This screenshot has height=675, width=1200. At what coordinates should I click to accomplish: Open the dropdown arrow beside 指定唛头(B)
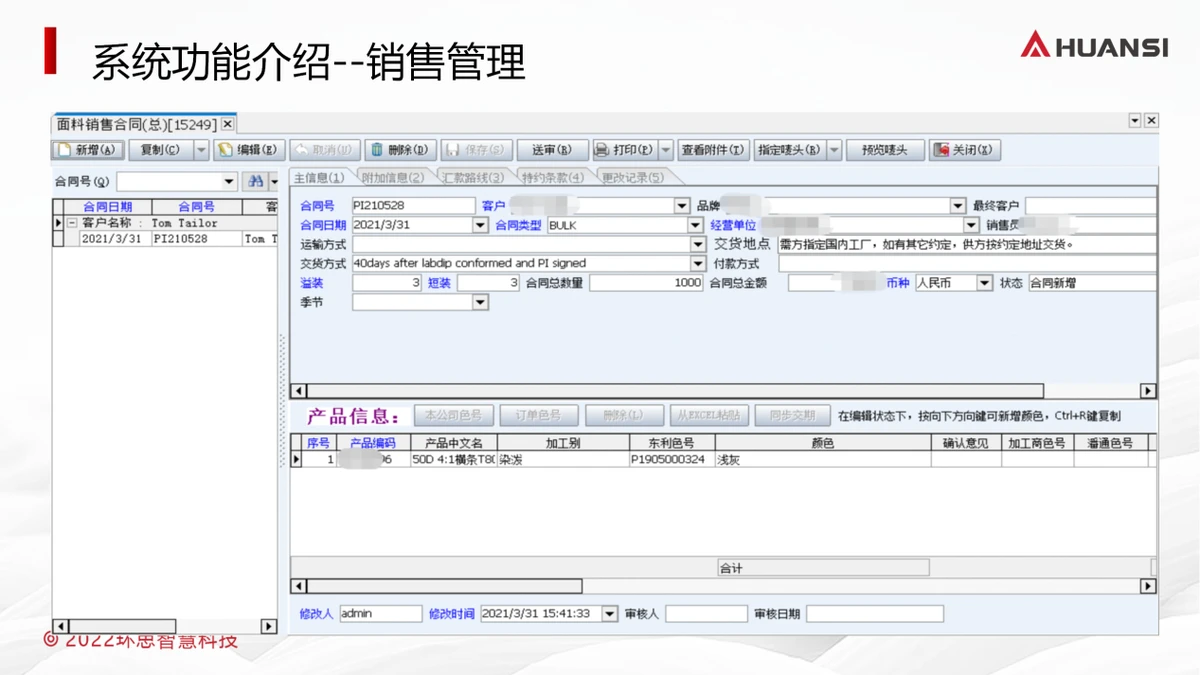(834, 150)
